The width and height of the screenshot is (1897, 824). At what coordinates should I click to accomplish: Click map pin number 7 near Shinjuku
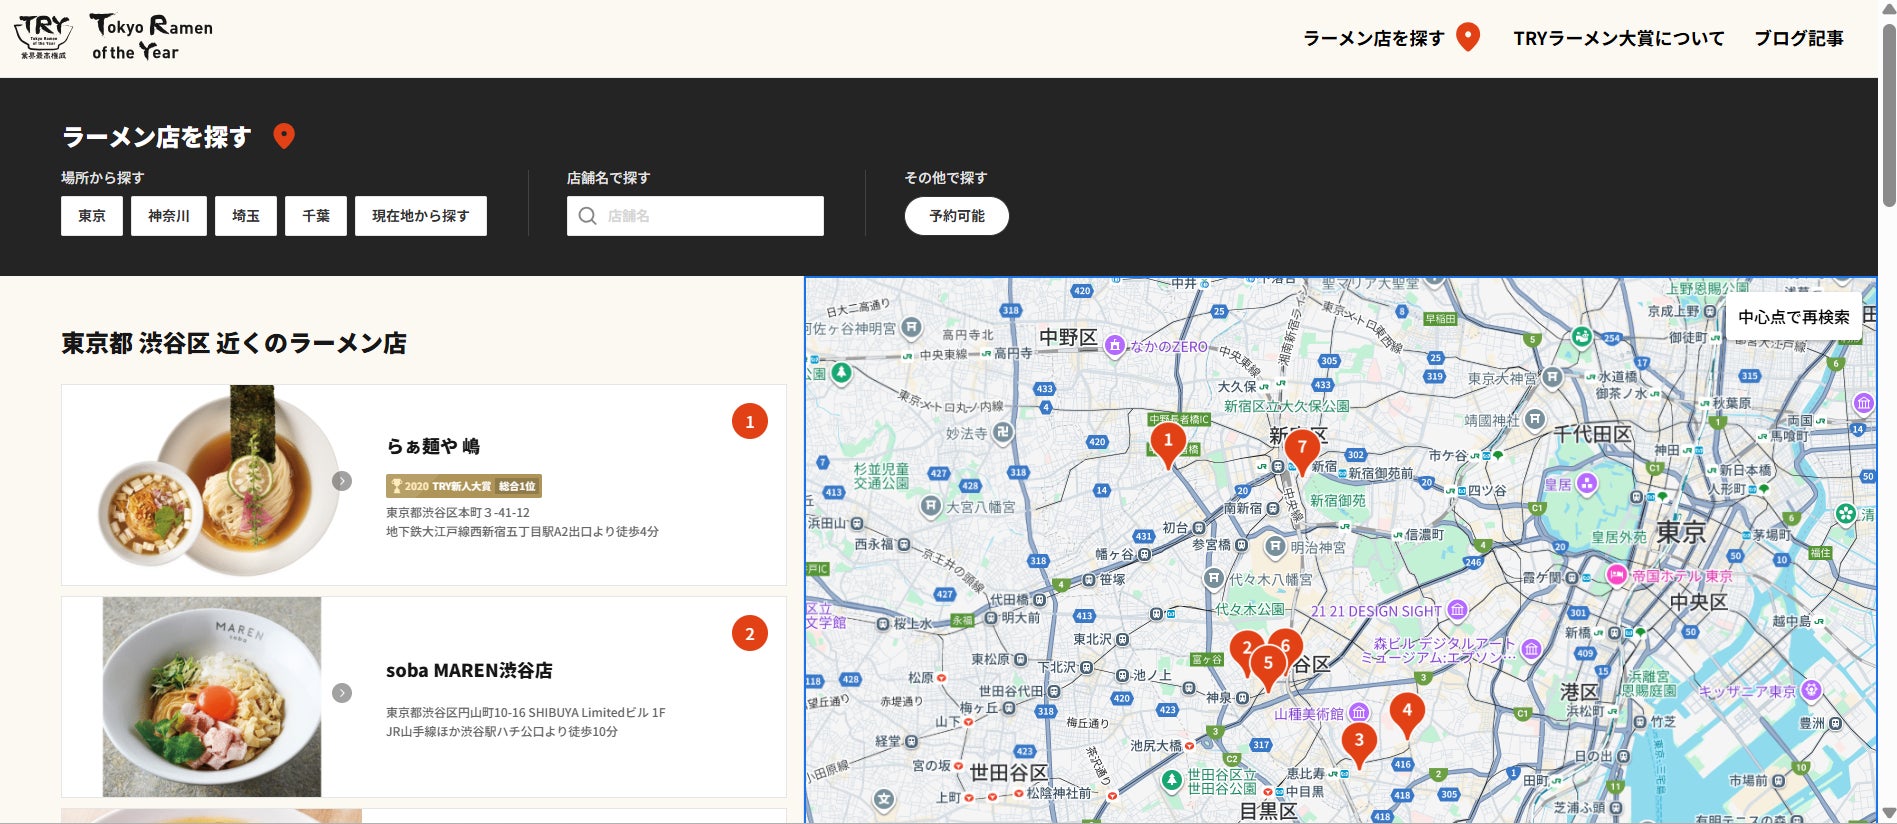click(1301, 448)
